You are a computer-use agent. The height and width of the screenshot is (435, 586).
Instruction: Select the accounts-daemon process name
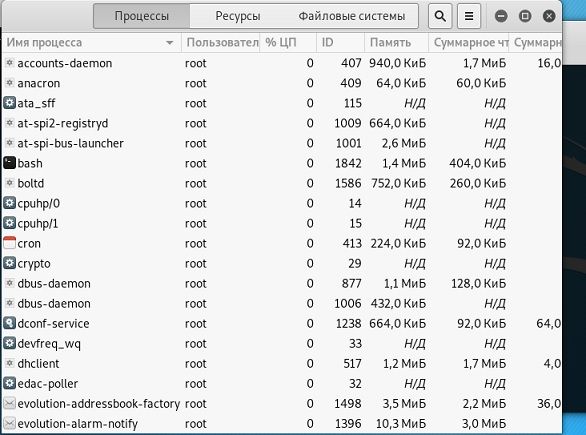coord(65,63)
